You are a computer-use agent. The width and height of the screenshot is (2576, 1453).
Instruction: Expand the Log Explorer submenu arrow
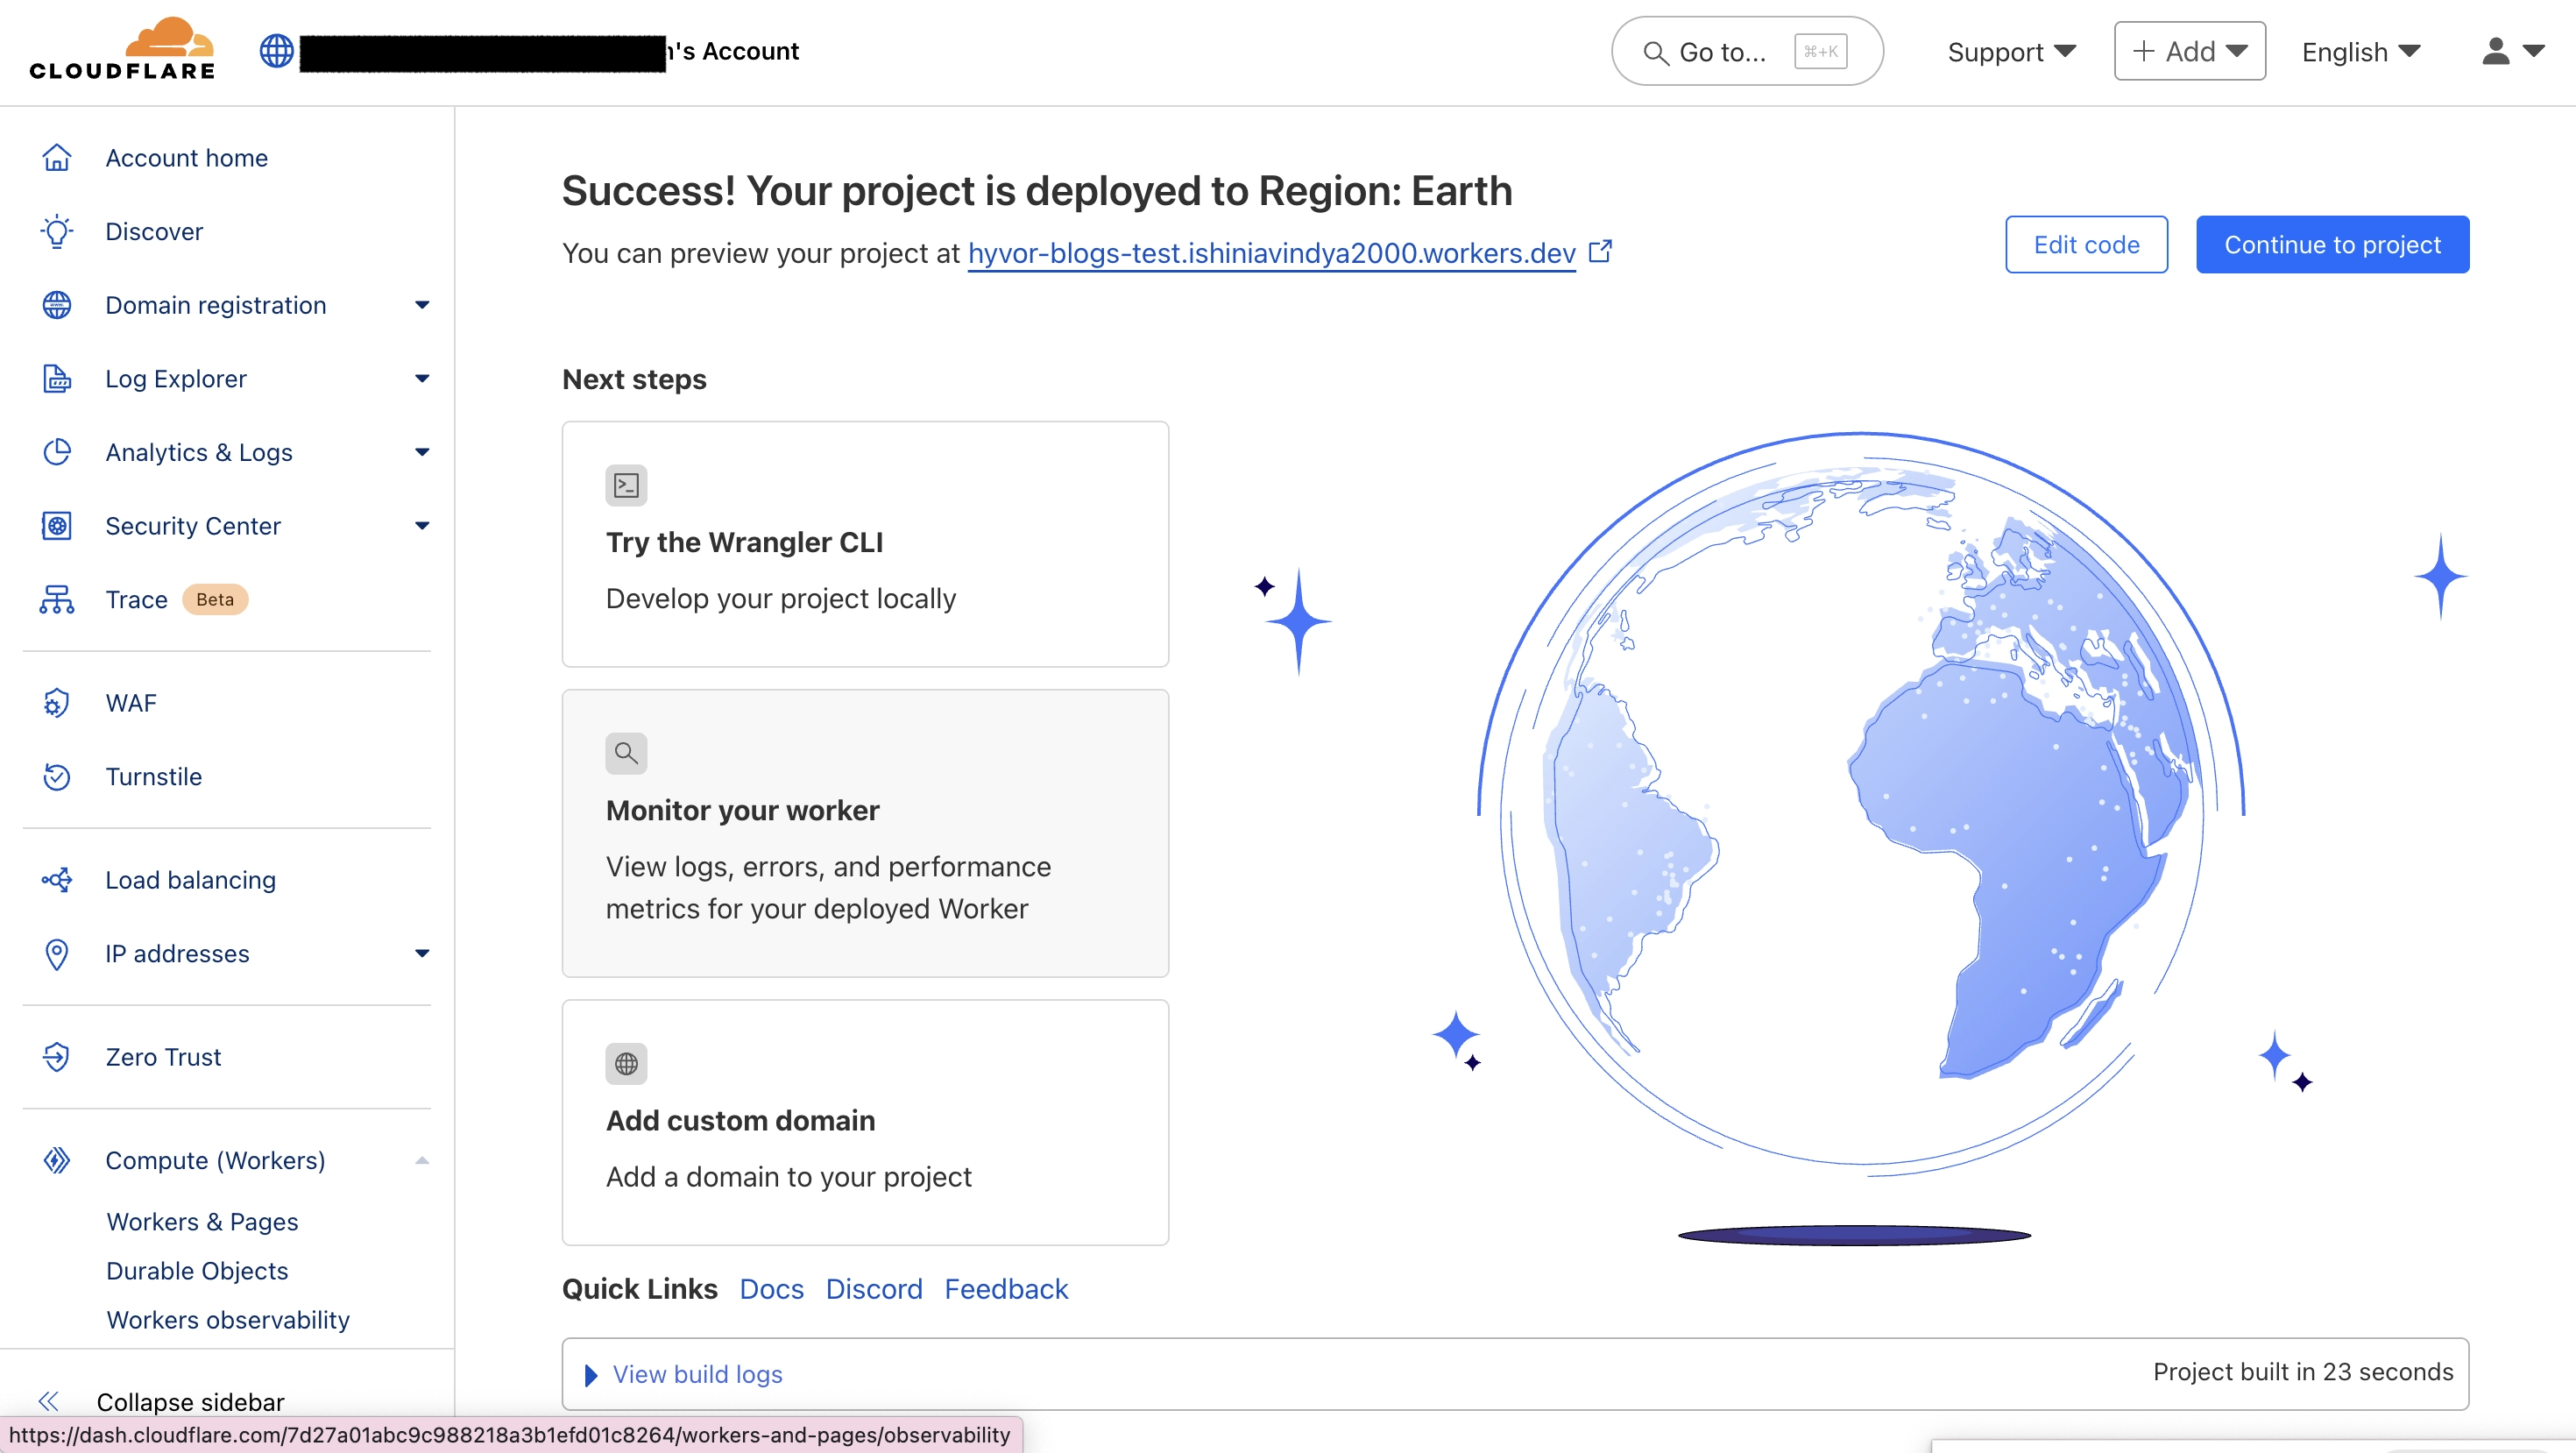(x=422, y=379)
